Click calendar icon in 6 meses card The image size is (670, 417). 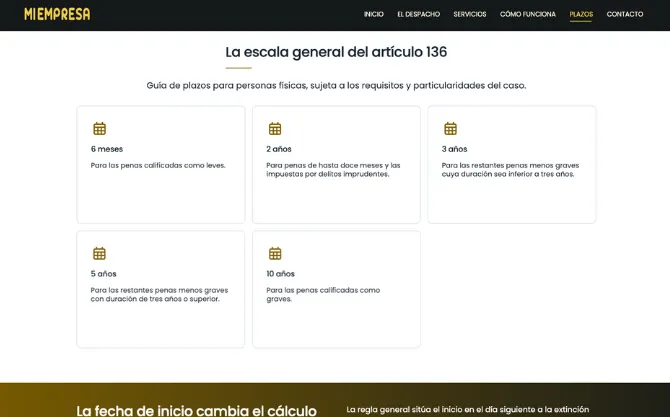point(99,129)
